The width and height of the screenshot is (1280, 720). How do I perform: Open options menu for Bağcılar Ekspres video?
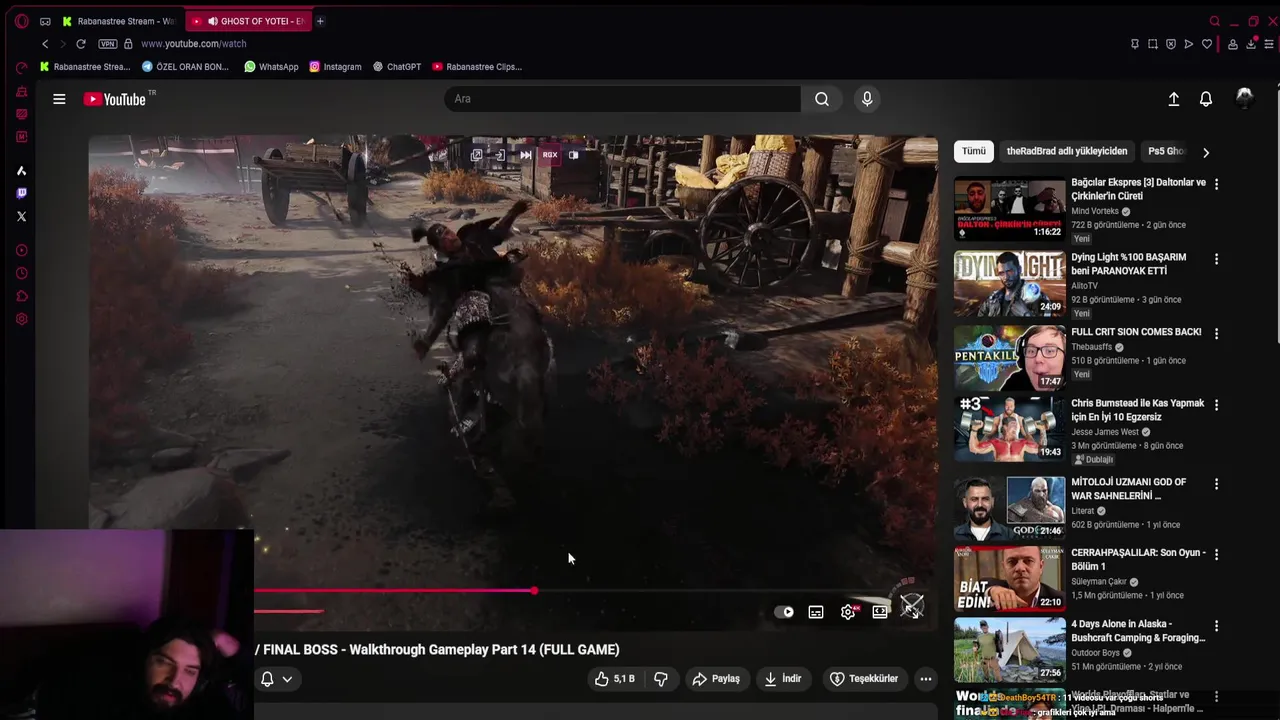[x=1216, y=184]
